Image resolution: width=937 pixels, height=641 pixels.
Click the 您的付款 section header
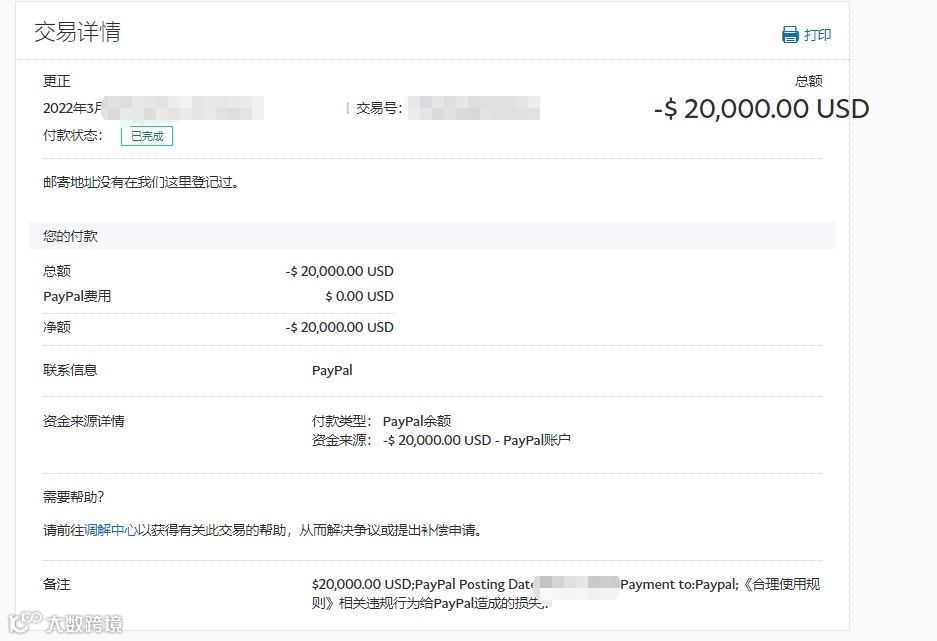click(x=432, y=236)
